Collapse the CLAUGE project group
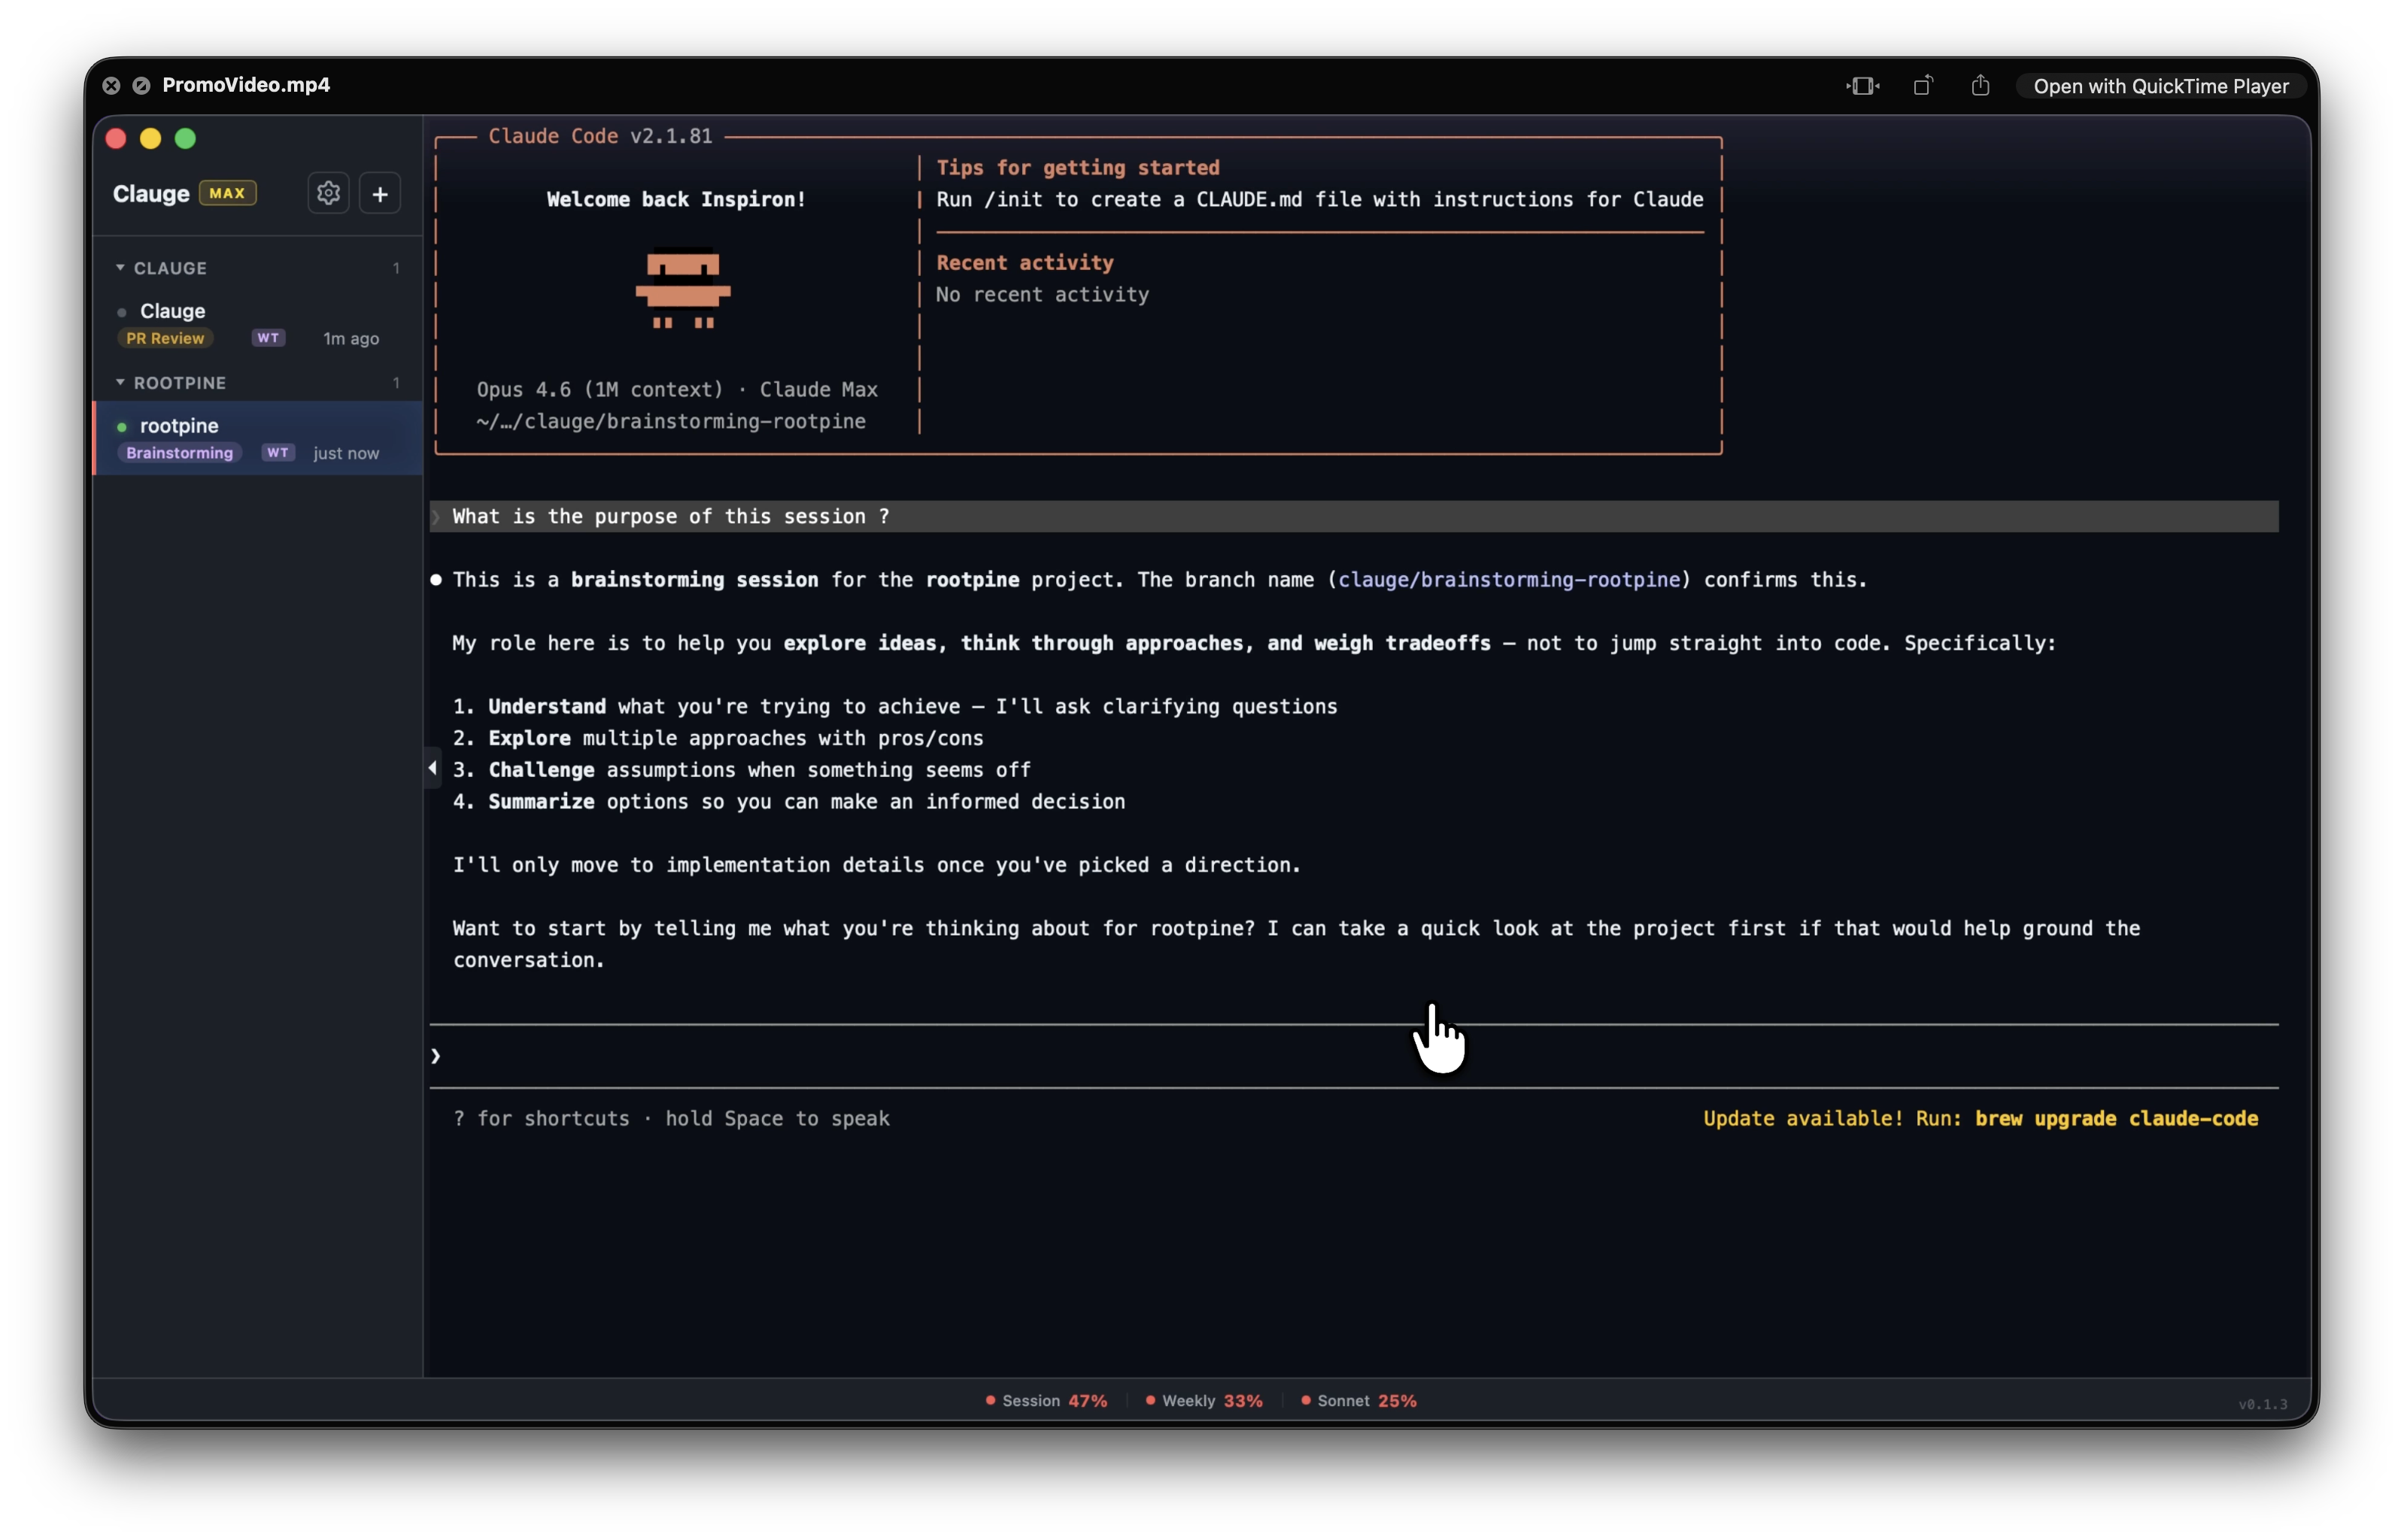 point(120,268)
